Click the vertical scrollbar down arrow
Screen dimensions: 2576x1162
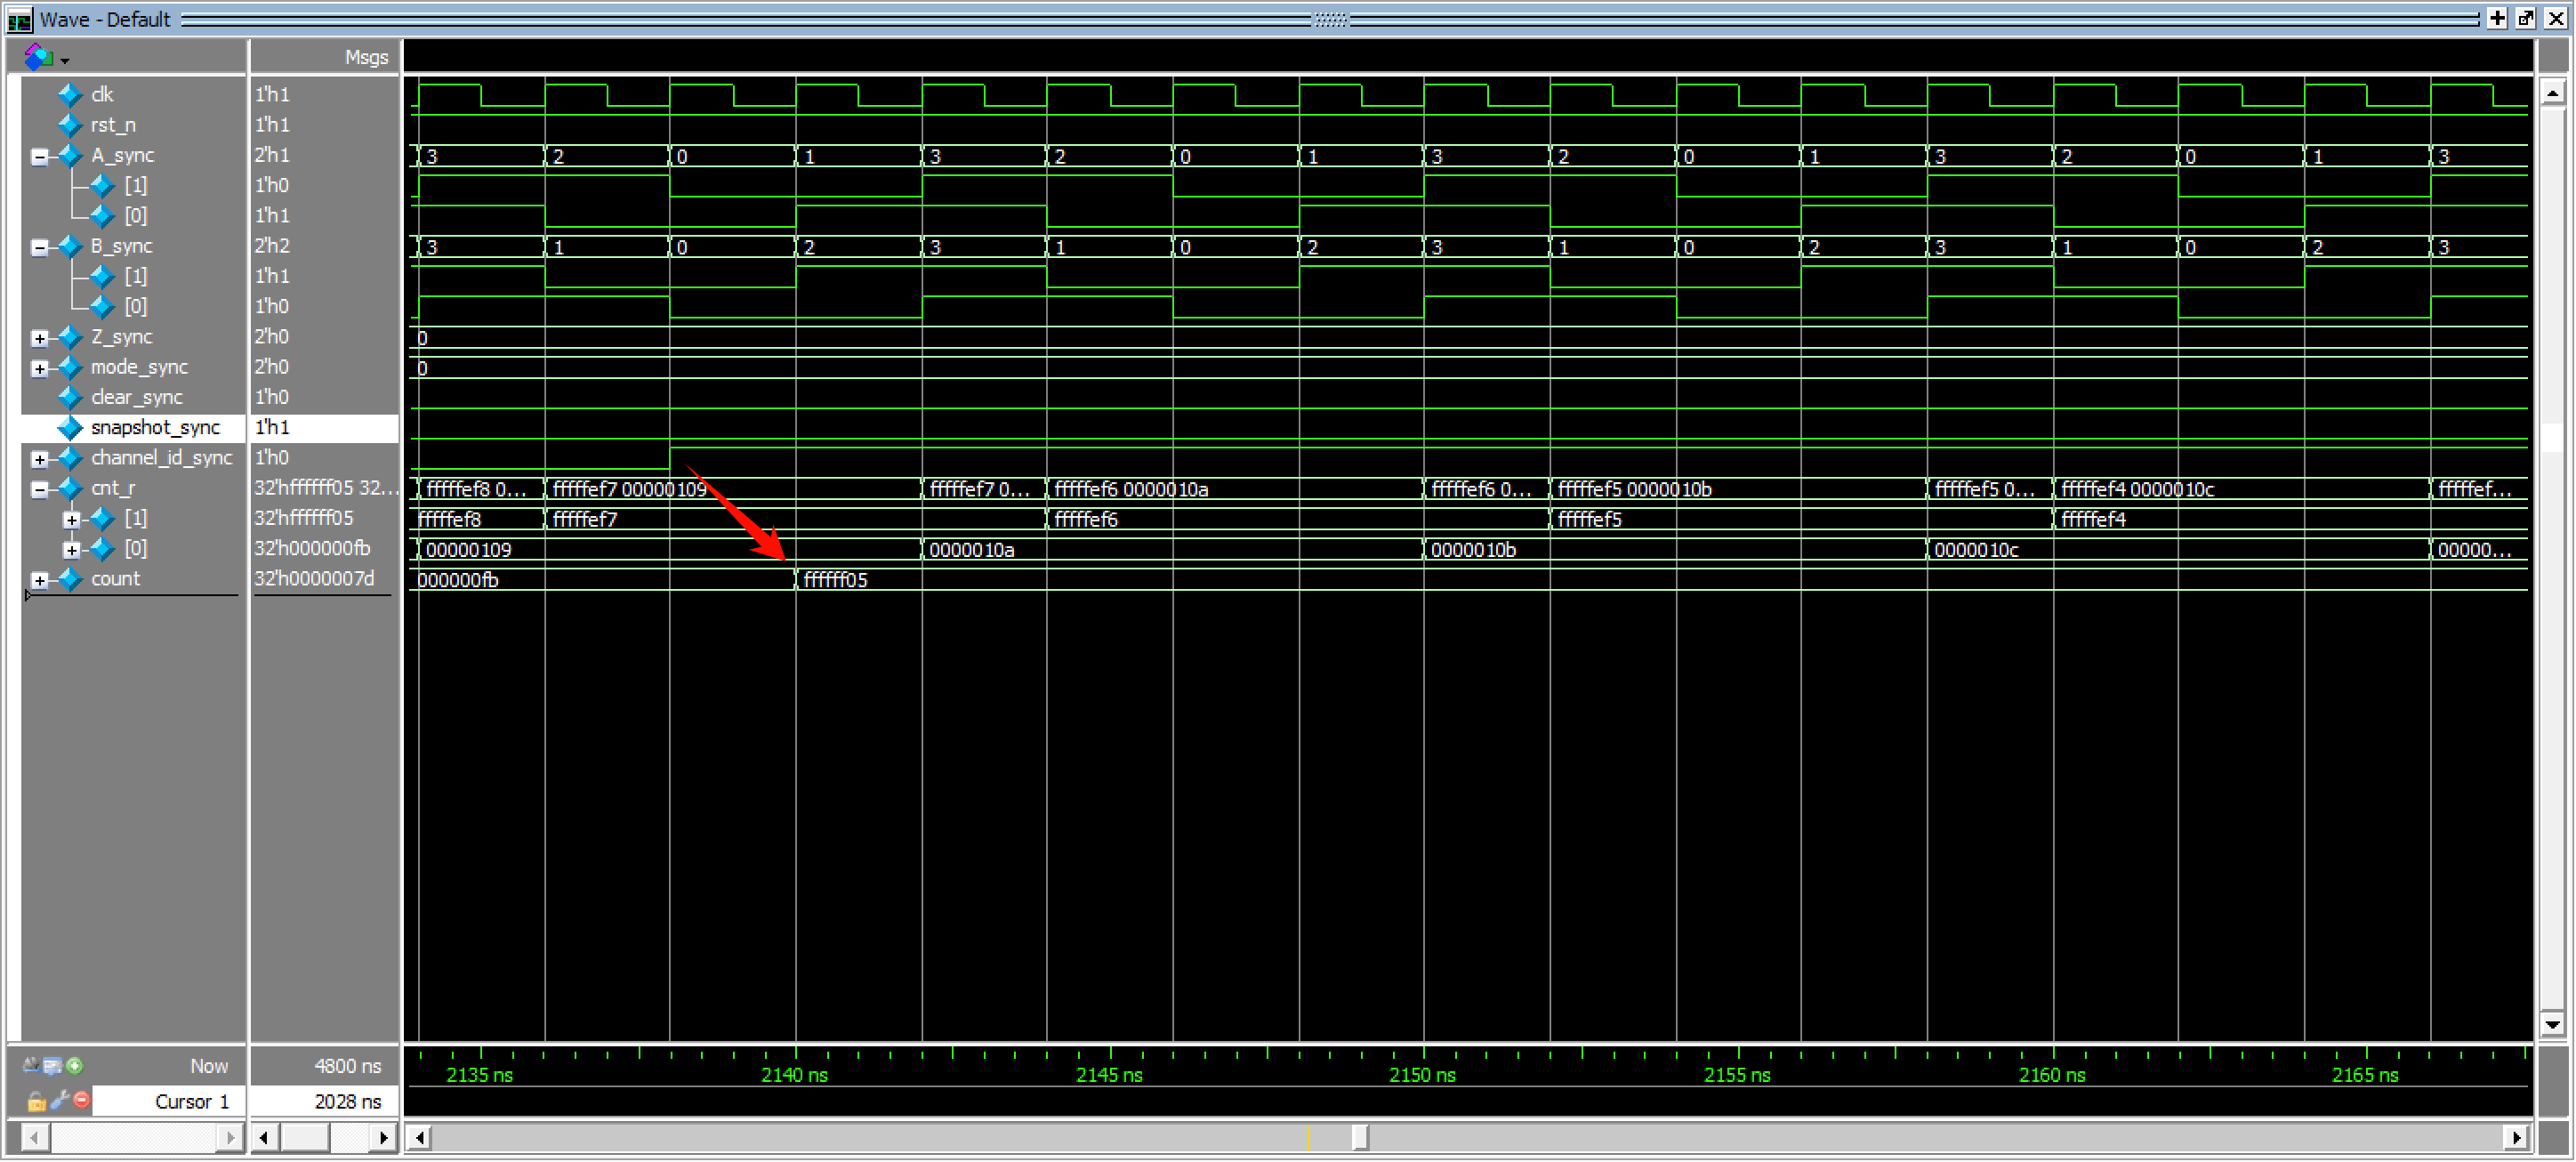(2552, 1025)
